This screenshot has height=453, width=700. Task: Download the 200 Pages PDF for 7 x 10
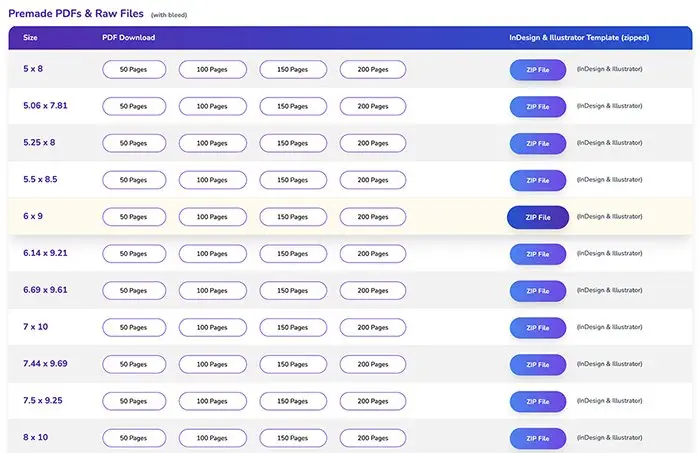(373, 328)
